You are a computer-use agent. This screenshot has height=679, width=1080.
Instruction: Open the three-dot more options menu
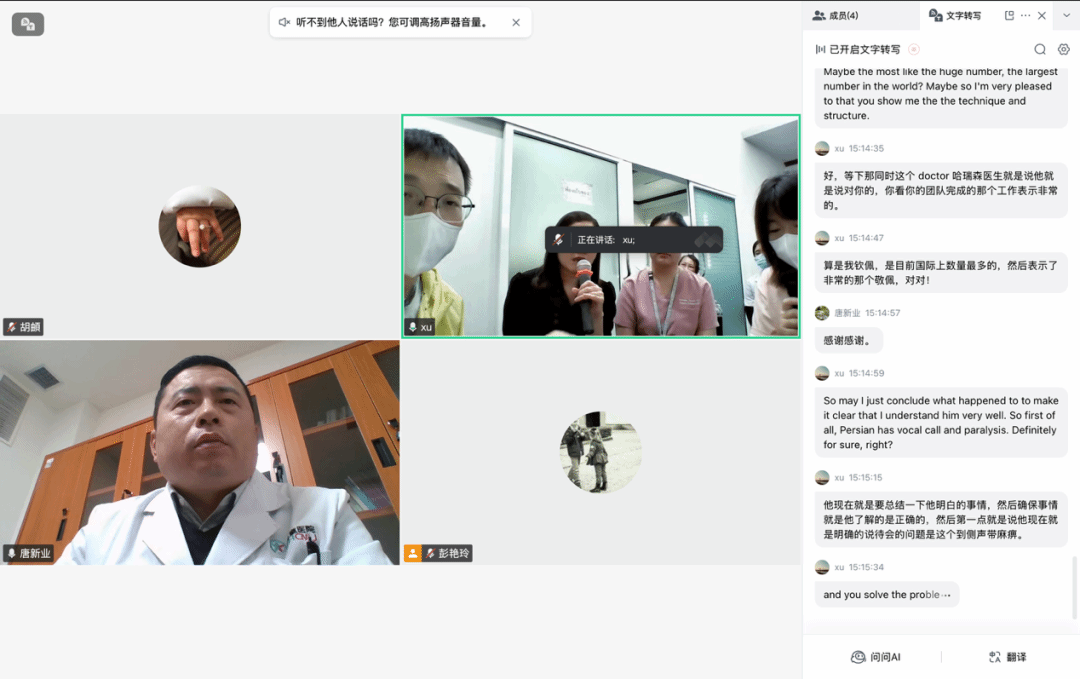pyautogui.click(x=1025, y=16)
